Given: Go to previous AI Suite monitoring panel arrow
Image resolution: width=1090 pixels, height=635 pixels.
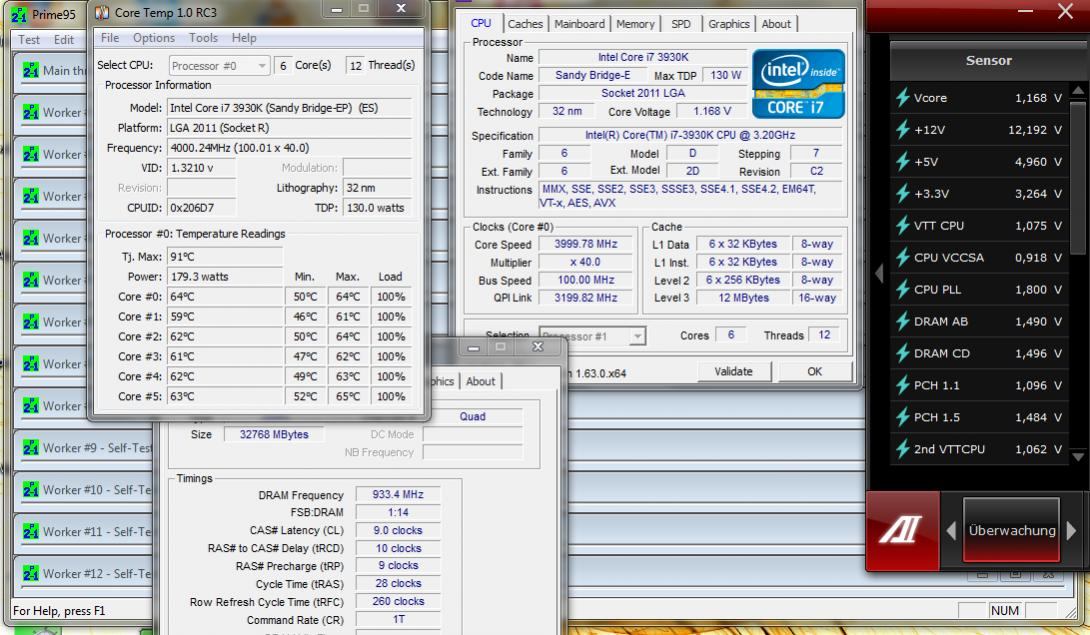Looking at the screenshot, I should [952, 531].
